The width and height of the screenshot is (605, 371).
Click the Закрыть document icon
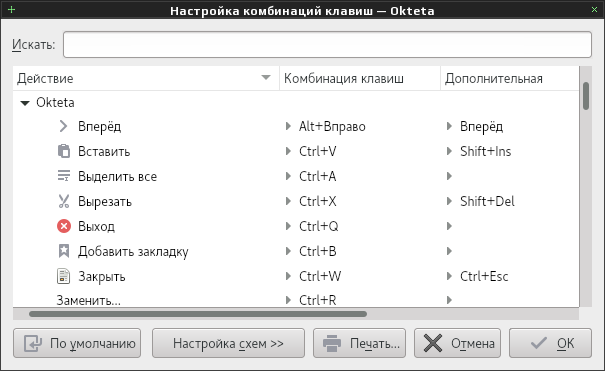point(64,276)
